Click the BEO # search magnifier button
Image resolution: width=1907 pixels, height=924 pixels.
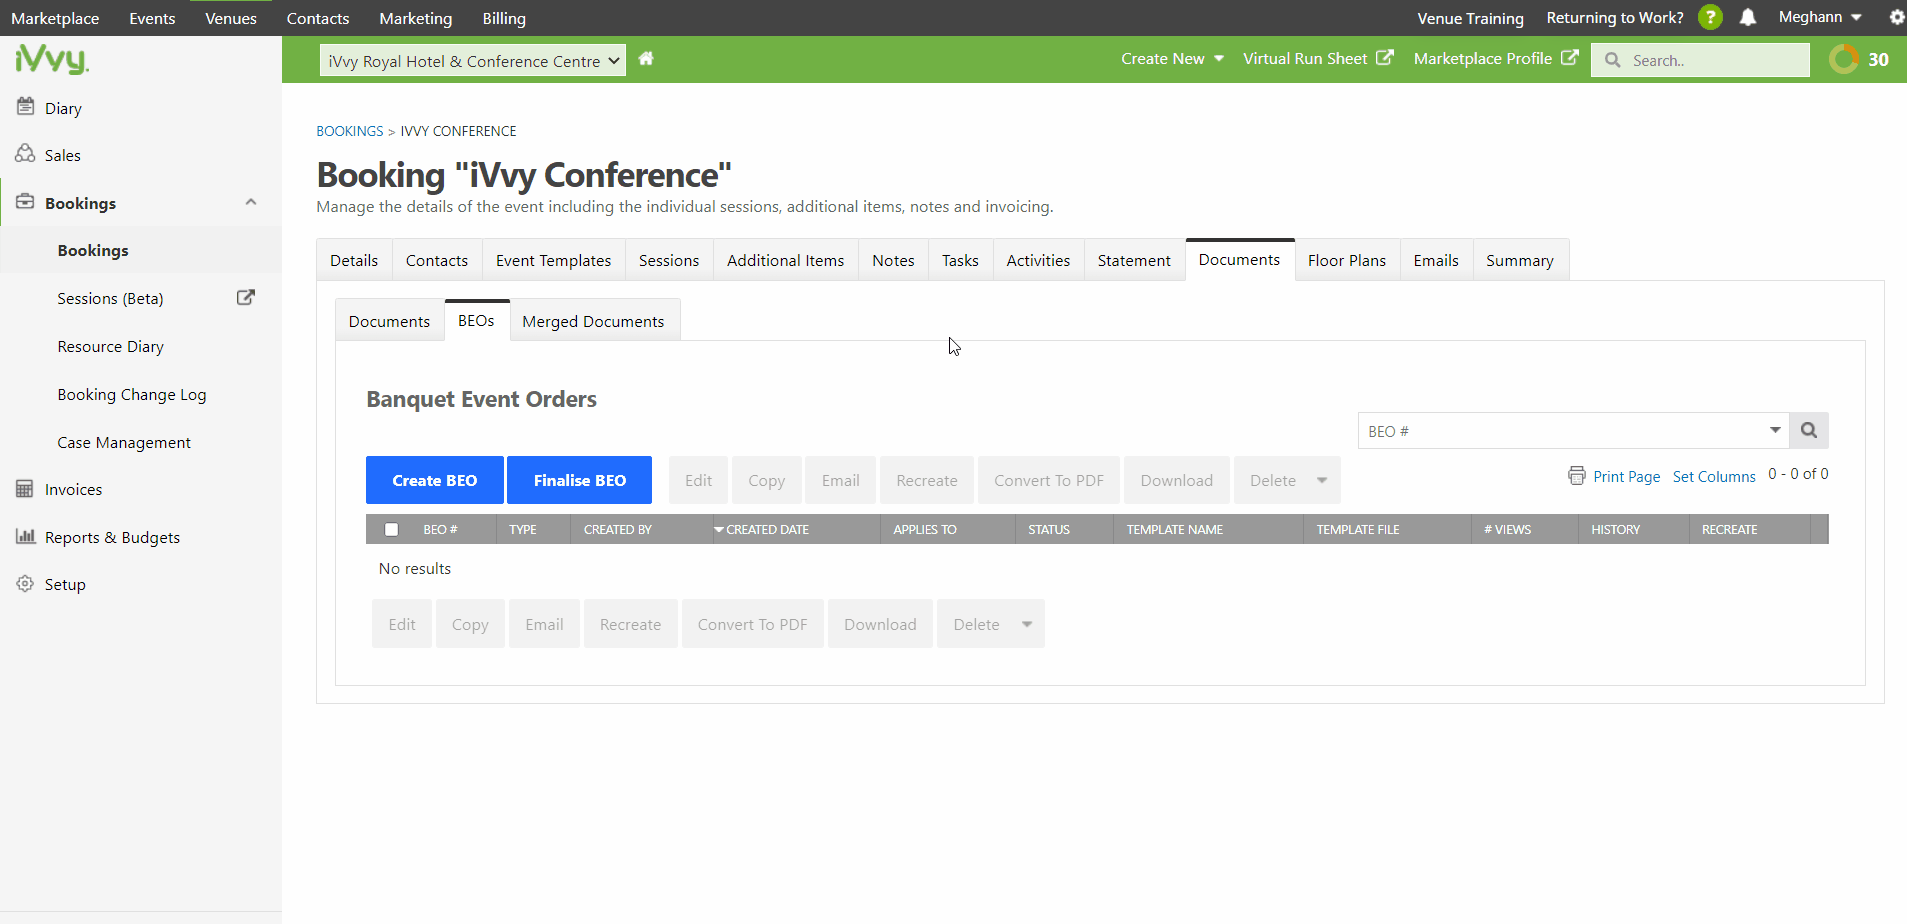coord(1809,430)
